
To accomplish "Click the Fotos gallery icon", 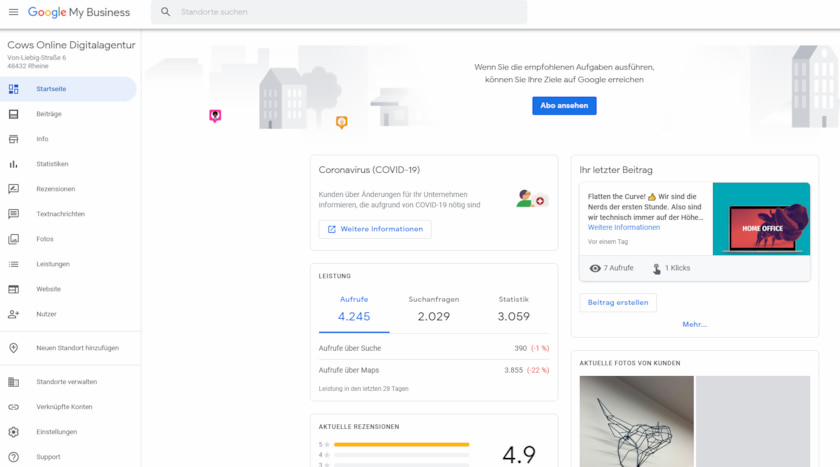I will (13, 239).
